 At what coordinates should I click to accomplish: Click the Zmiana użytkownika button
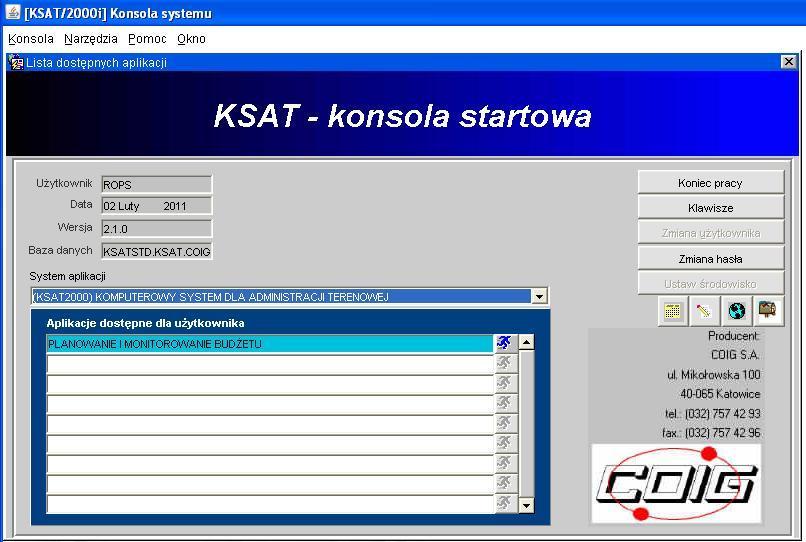(x=710, y=233)
